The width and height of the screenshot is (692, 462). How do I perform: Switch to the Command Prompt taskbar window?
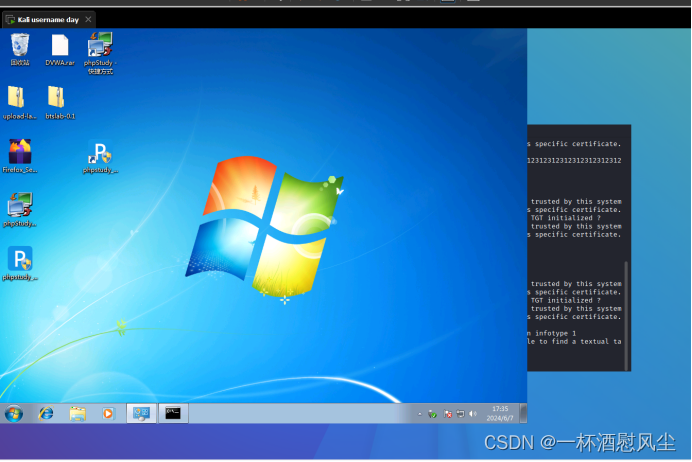[x=173, y=413]
